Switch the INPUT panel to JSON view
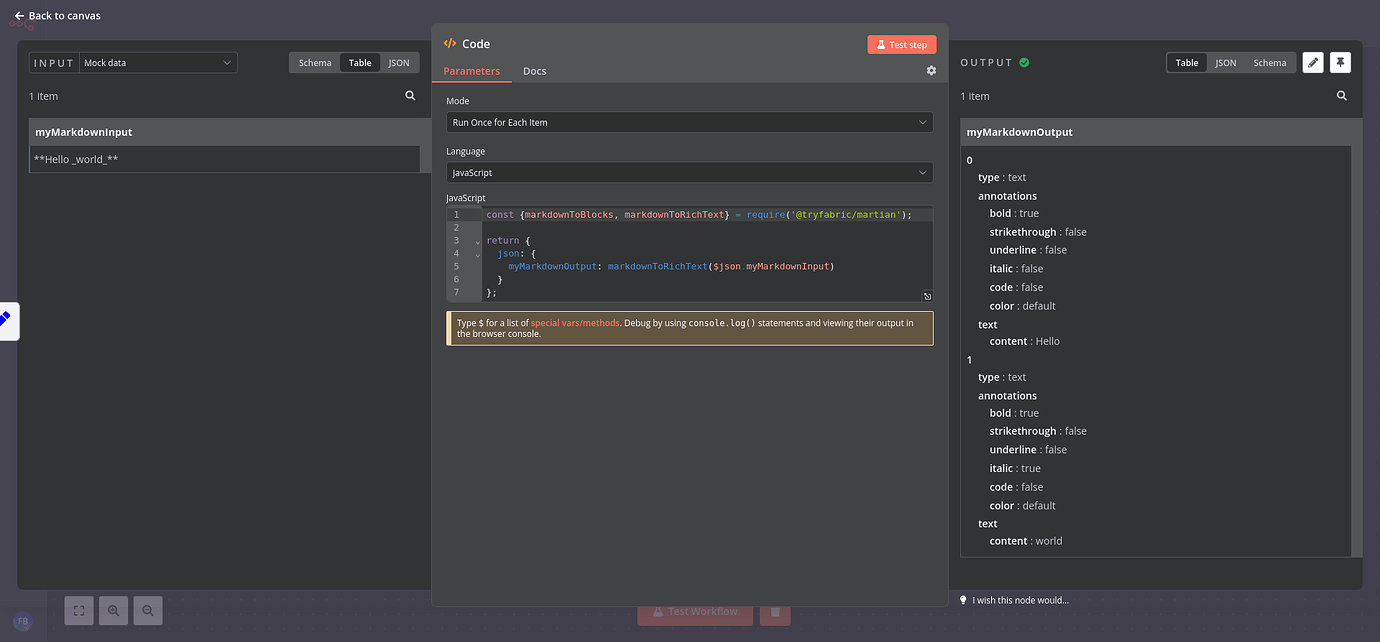 pyautogui.click(x=399, y=62)
